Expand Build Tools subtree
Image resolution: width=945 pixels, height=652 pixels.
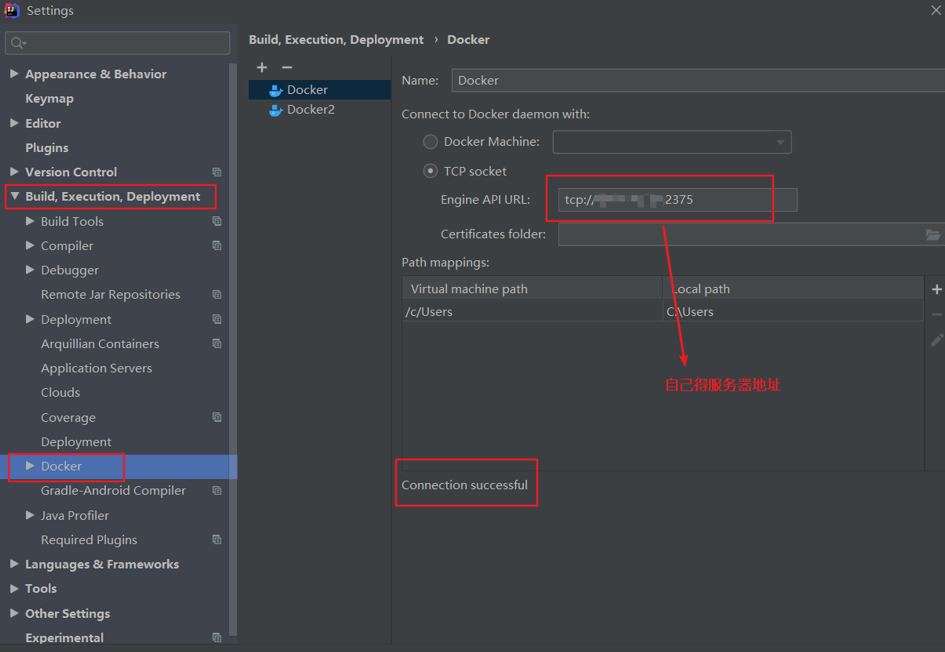[30, 221]
